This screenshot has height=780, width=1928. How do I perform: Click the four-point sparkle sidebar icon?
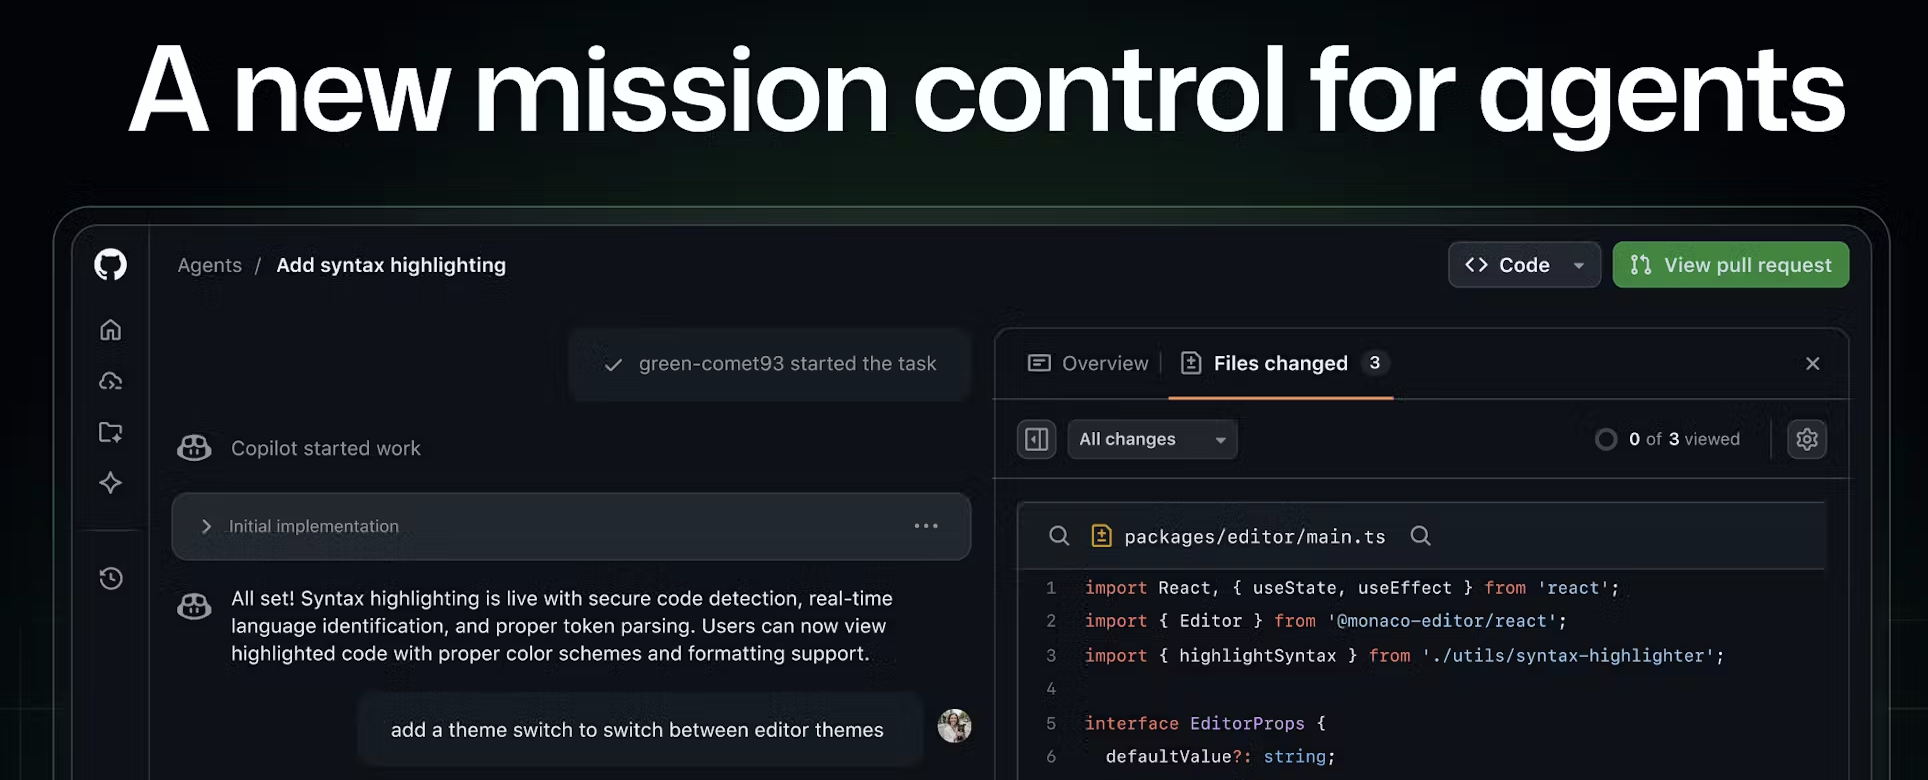coord(110,483)
